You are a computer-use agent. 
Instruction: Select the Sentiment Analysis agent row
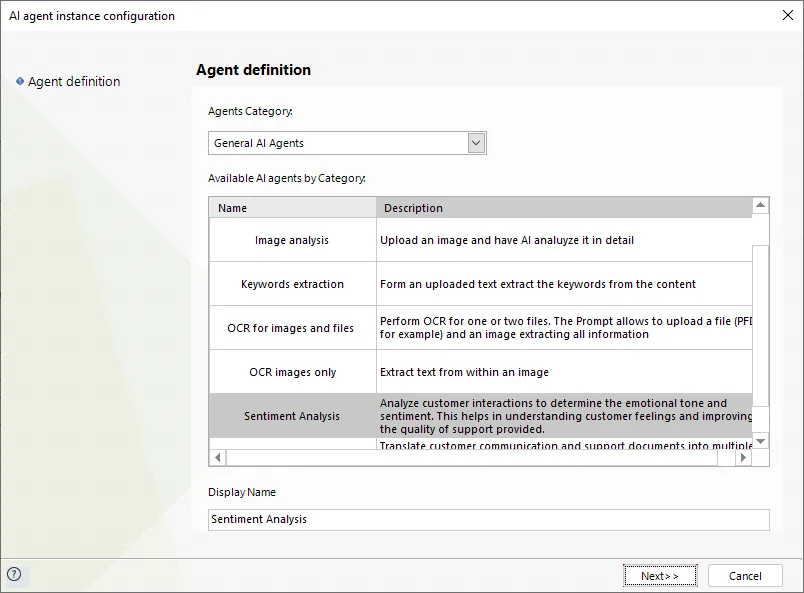[480, 416]
